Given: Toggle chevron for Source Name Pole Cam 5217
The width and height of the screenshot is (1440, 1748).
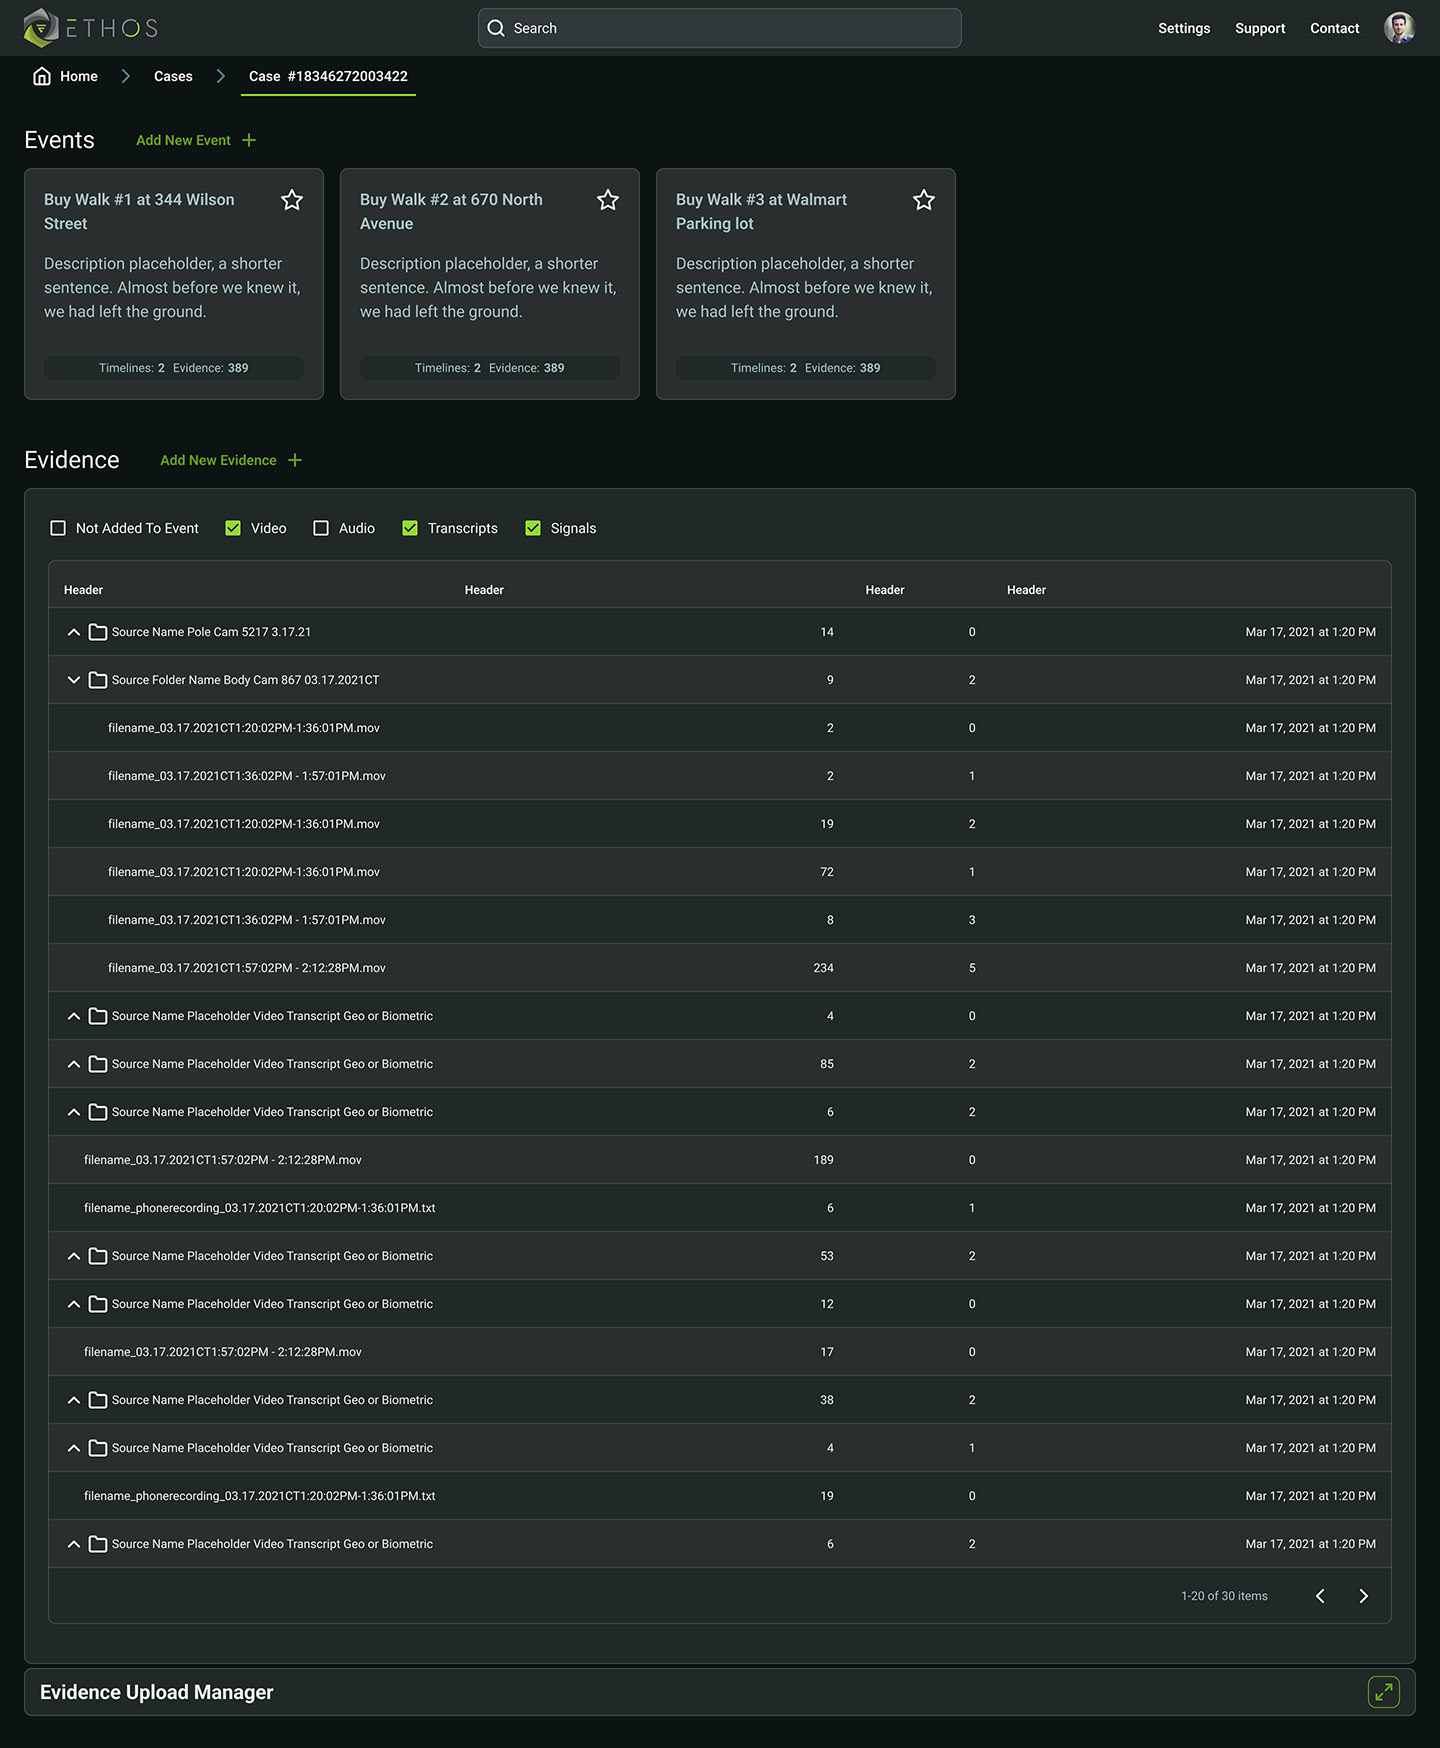Looking at the screenshot, I should (73, 632).
